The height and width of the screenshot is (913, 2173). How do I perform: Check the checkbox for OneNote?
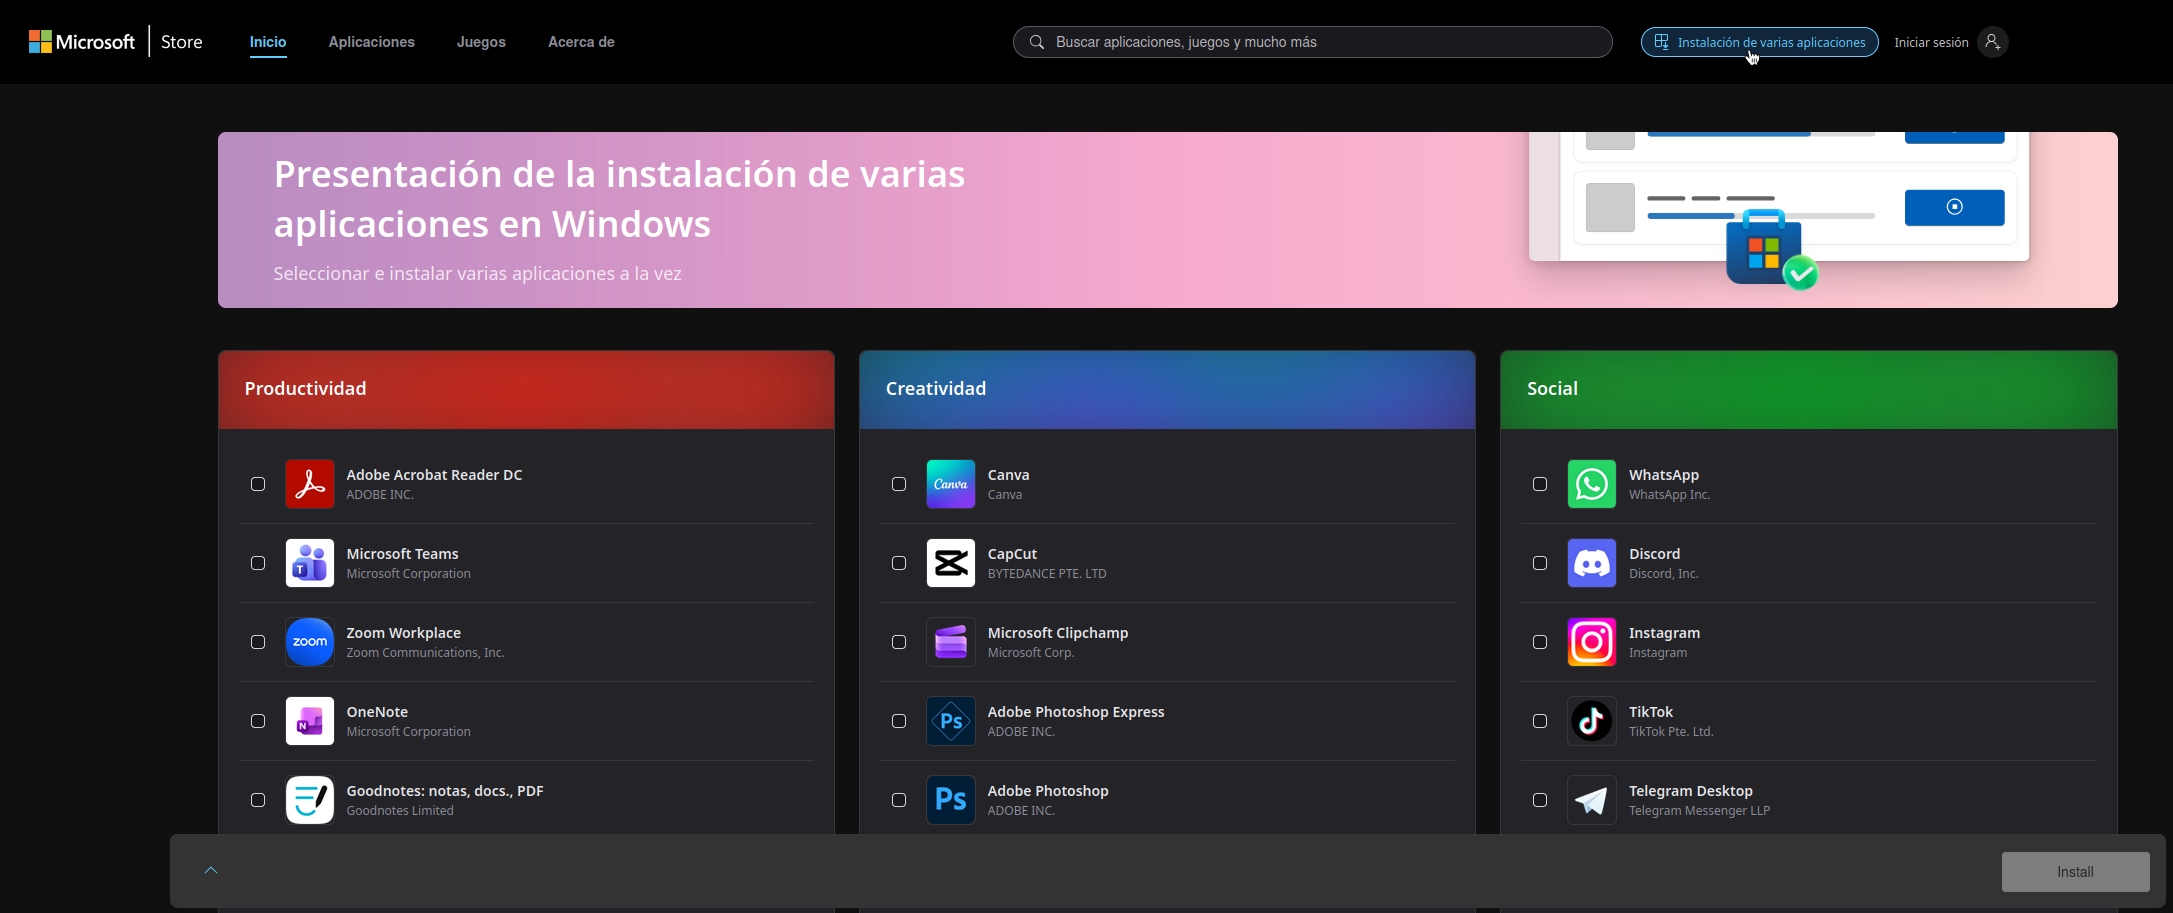tap(258, 720)
